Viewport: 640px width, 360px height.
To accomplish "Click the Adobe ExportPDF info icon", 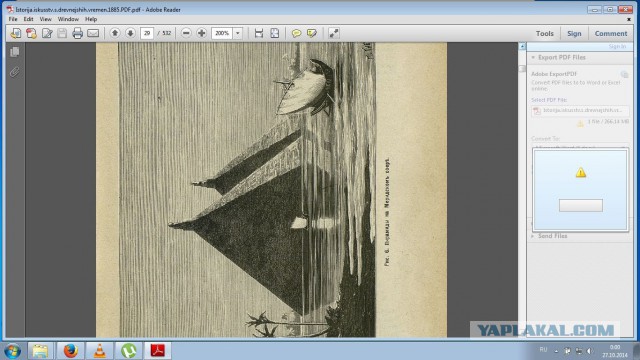I will tap(624, 74).
